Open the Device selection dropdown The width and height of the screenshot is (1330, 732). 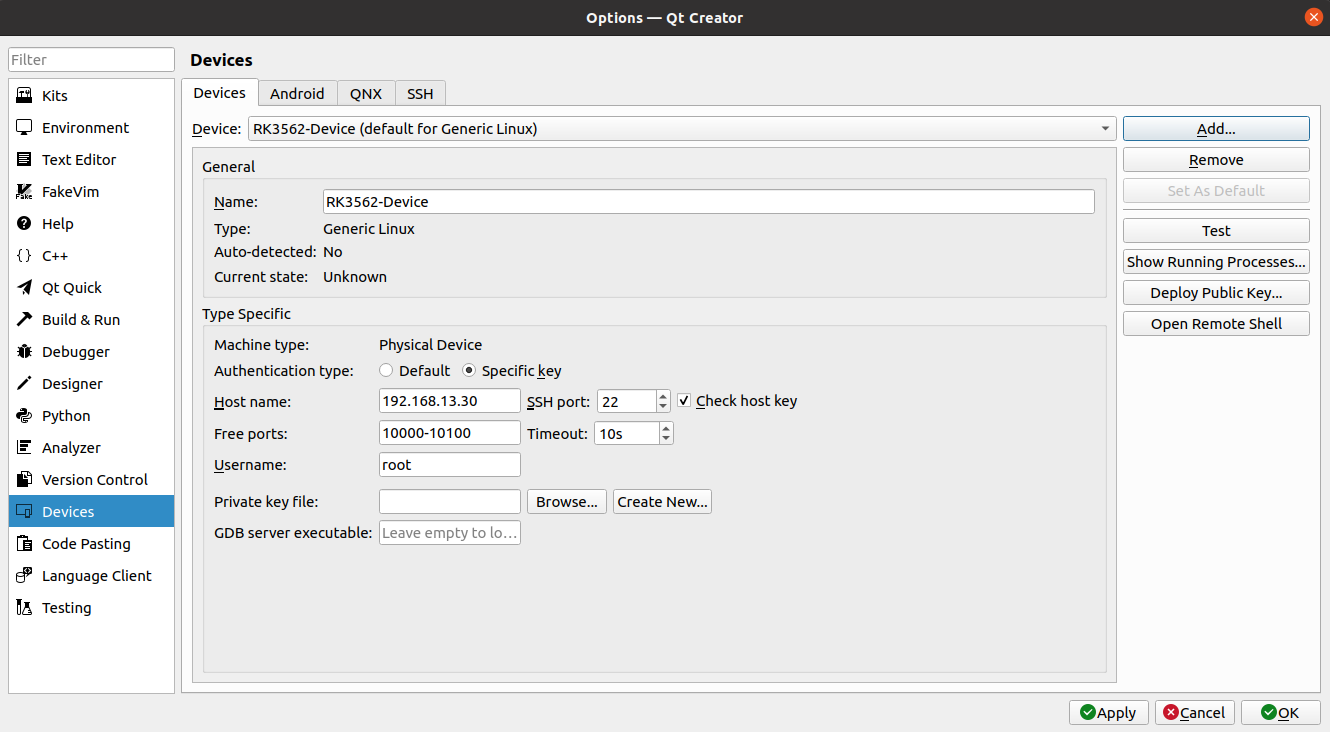coord(681,129)
